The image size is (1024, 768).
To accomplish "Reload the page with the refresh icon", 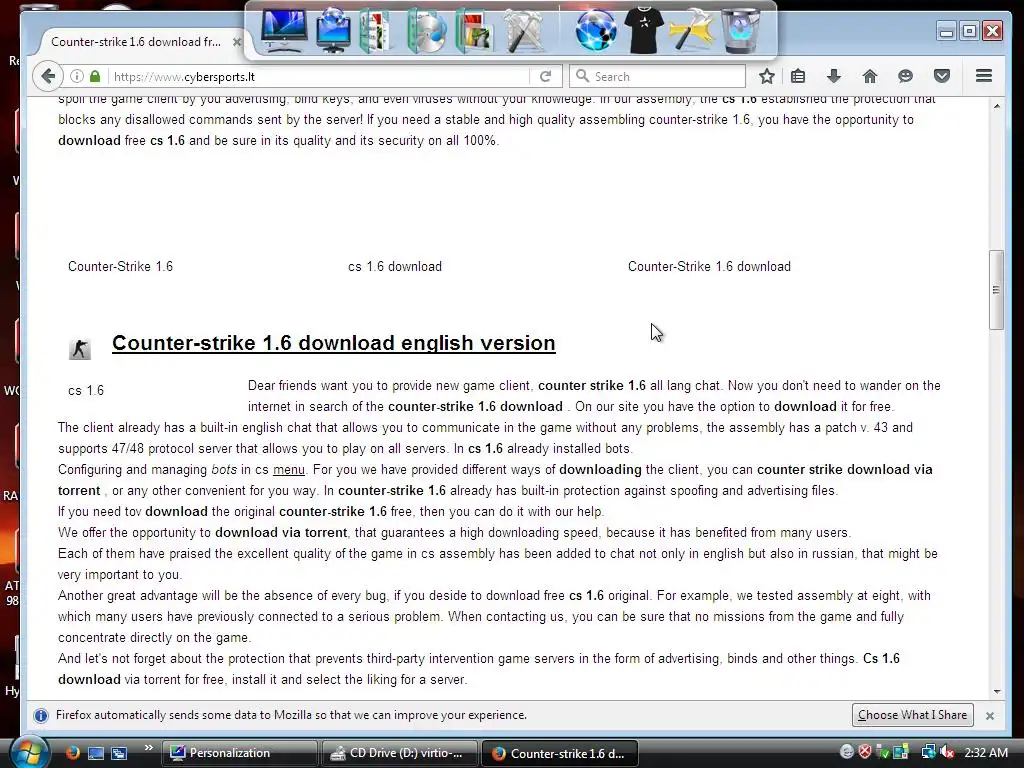I will [x=545, y=76].
